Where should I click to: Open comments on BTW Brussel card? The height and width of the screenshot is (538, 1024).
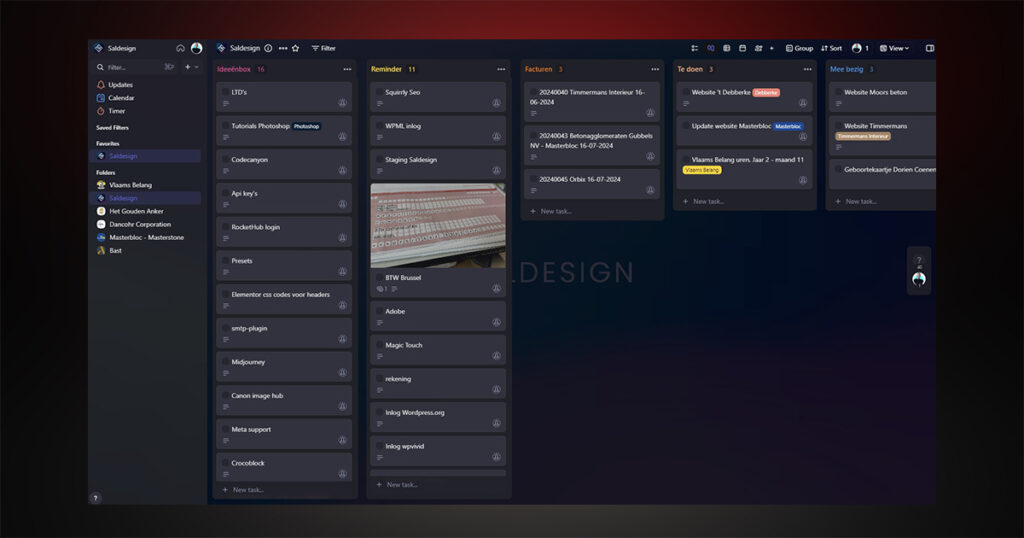pos(382,289)
